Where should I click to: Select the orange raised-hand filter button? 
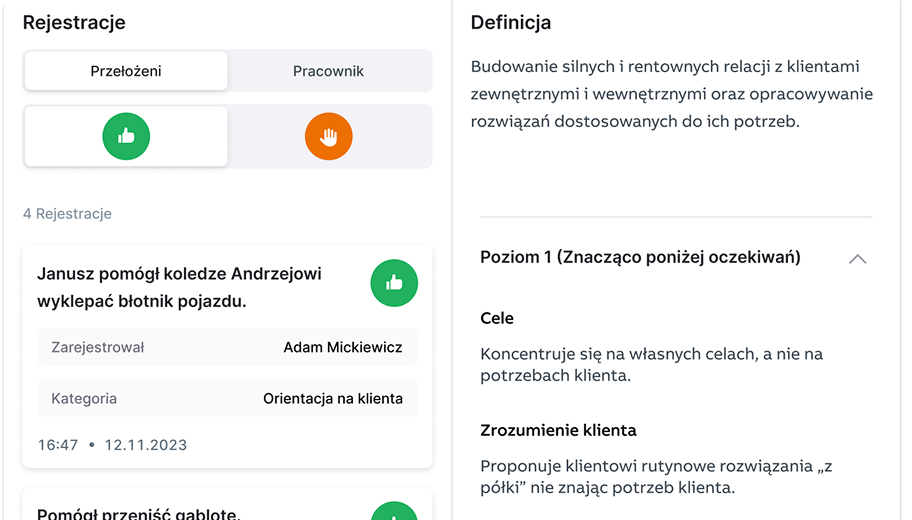click(329, 136)
